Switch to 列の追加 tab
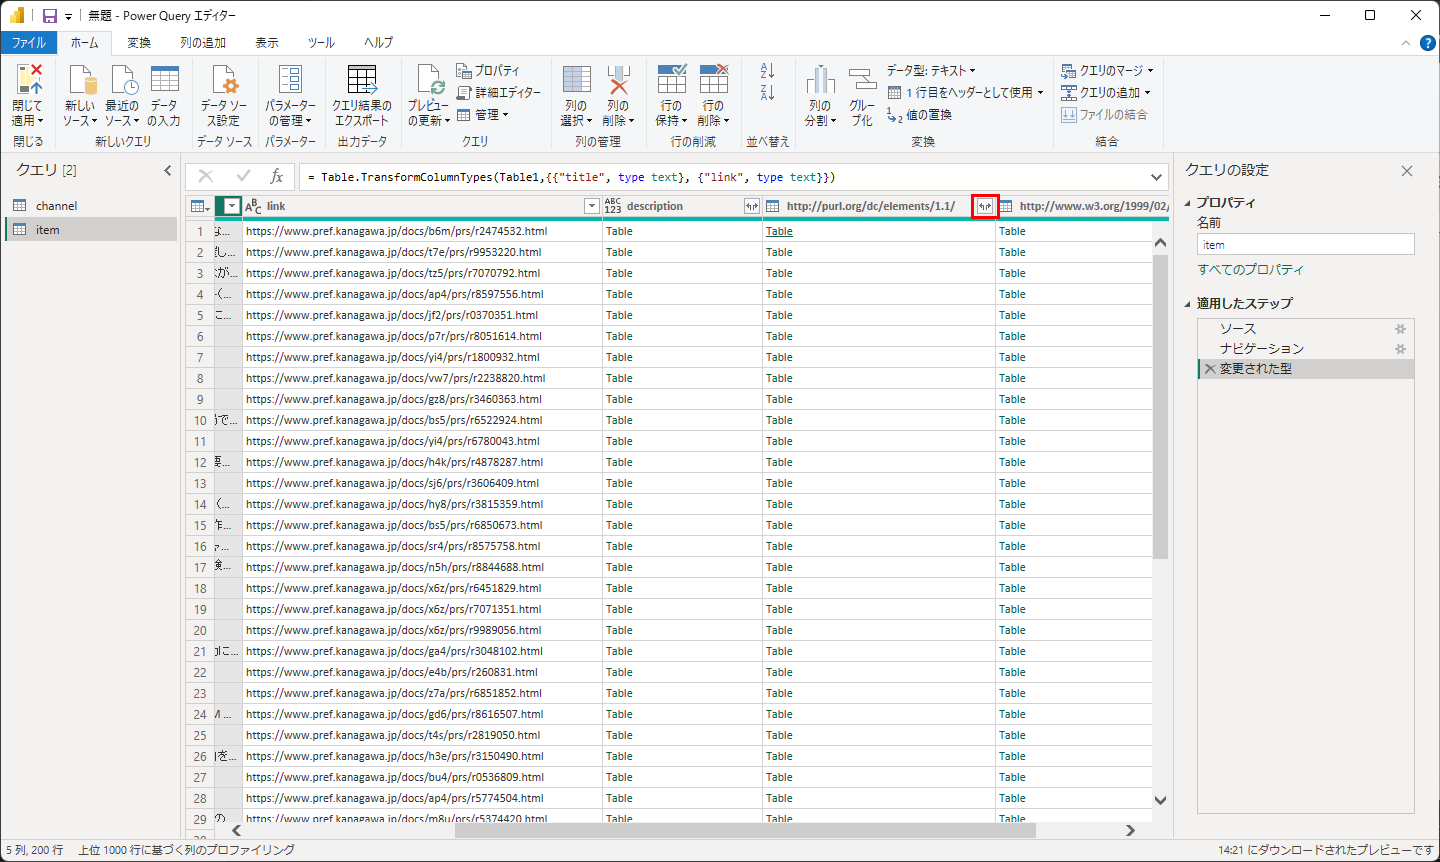 pos(203,43)
